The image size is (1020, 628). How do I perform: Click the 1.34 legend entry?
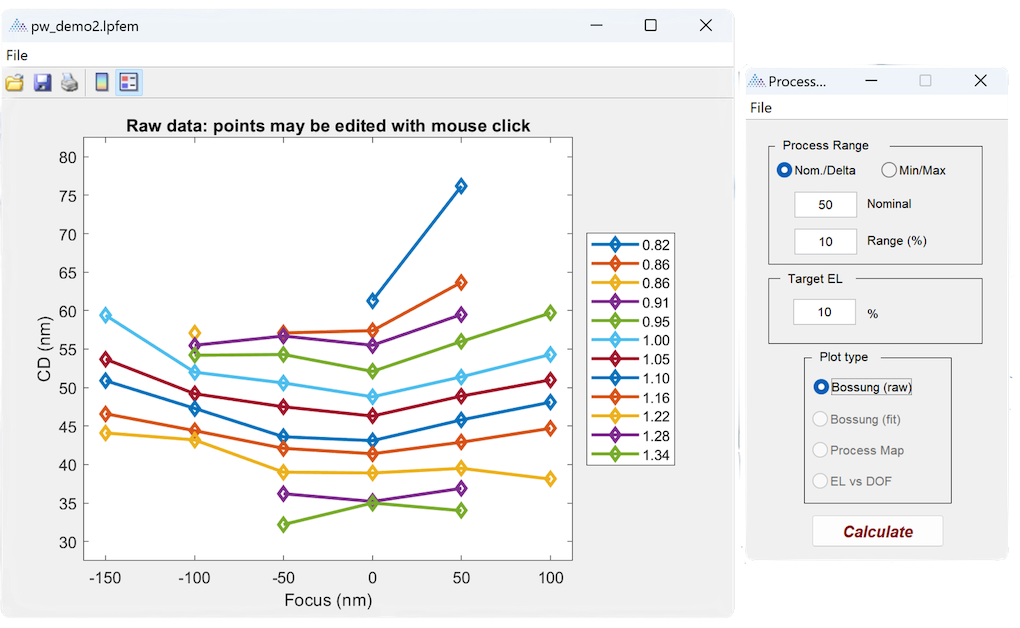tap(630, 456)
